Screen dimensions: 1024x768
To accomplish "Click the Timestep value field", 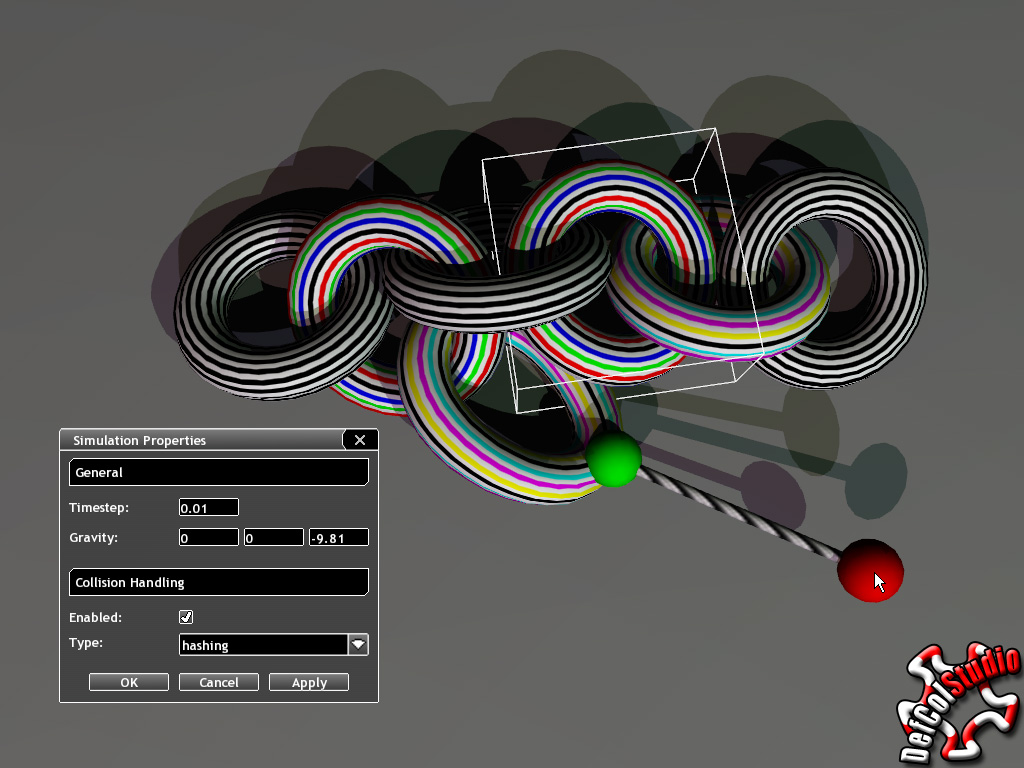I will 208,507.
